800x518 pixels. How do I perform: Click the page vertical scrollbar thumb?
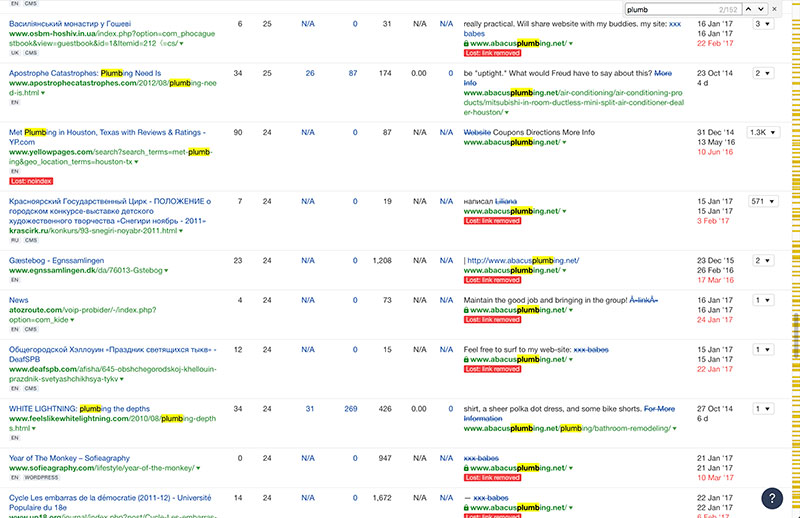(796, 336)
